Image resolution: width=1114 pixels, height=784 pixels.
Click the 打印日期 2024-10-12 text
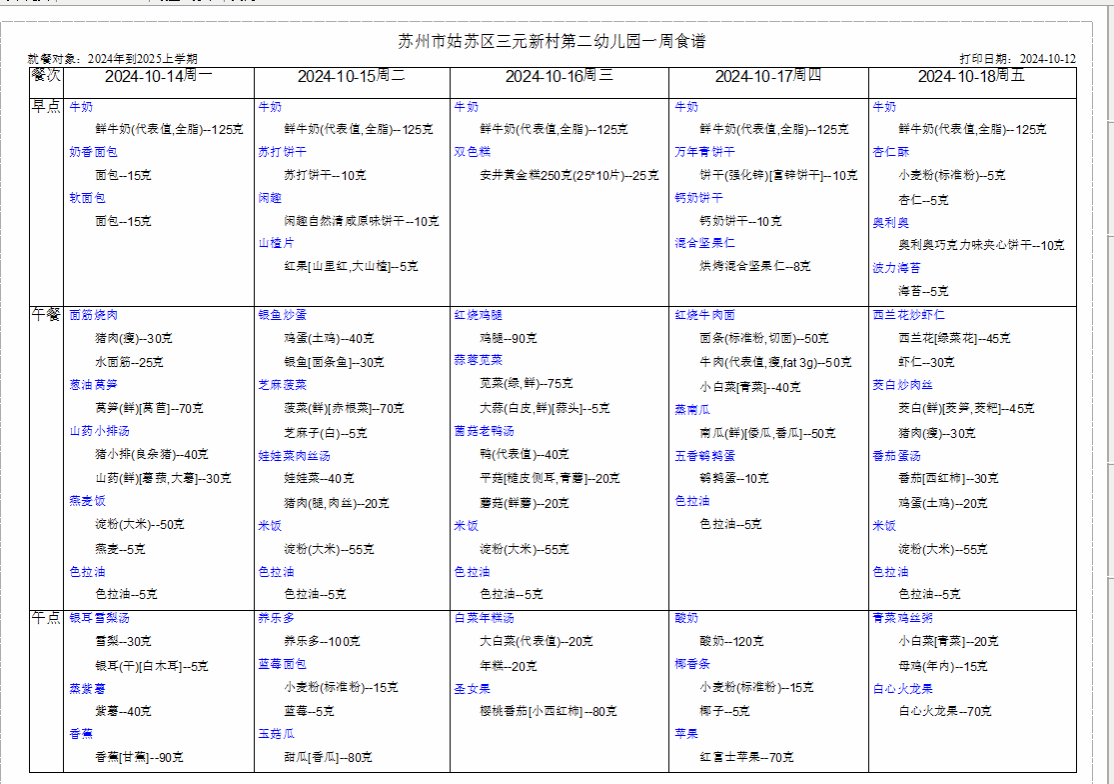[x=1017, y=59]
